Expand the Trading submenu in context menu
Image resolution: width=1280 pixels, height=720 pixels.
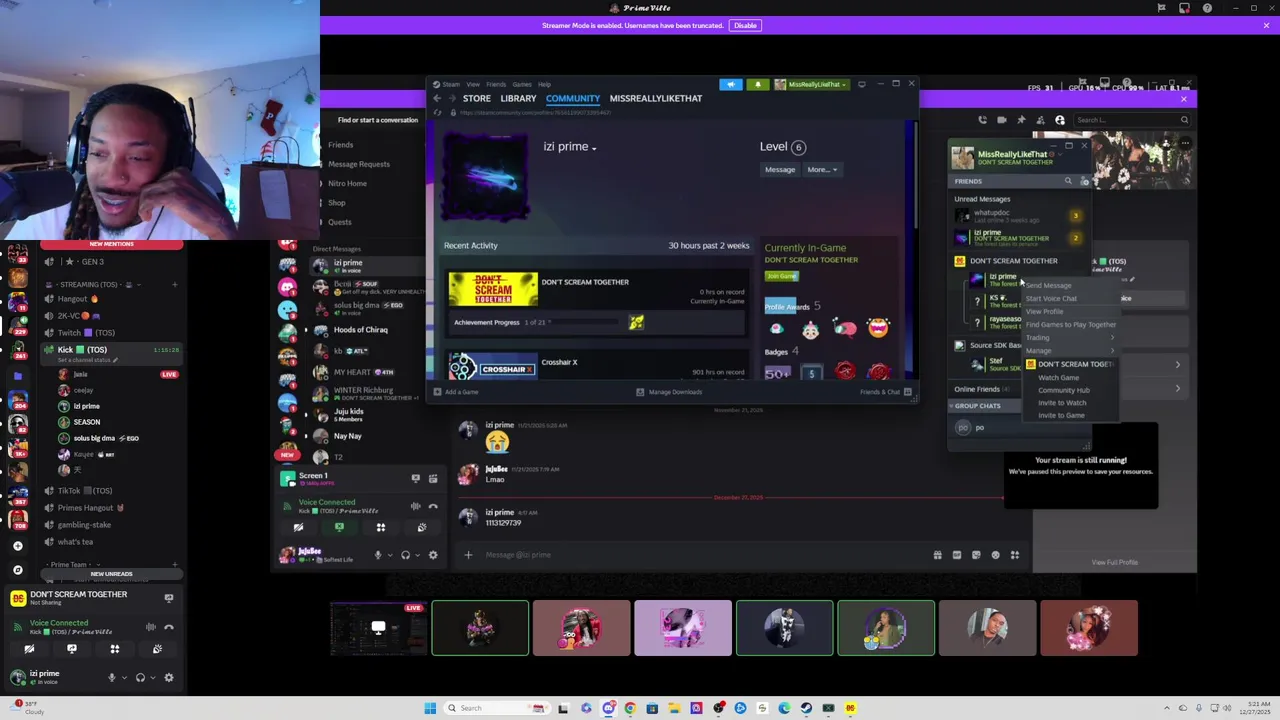1069,337
